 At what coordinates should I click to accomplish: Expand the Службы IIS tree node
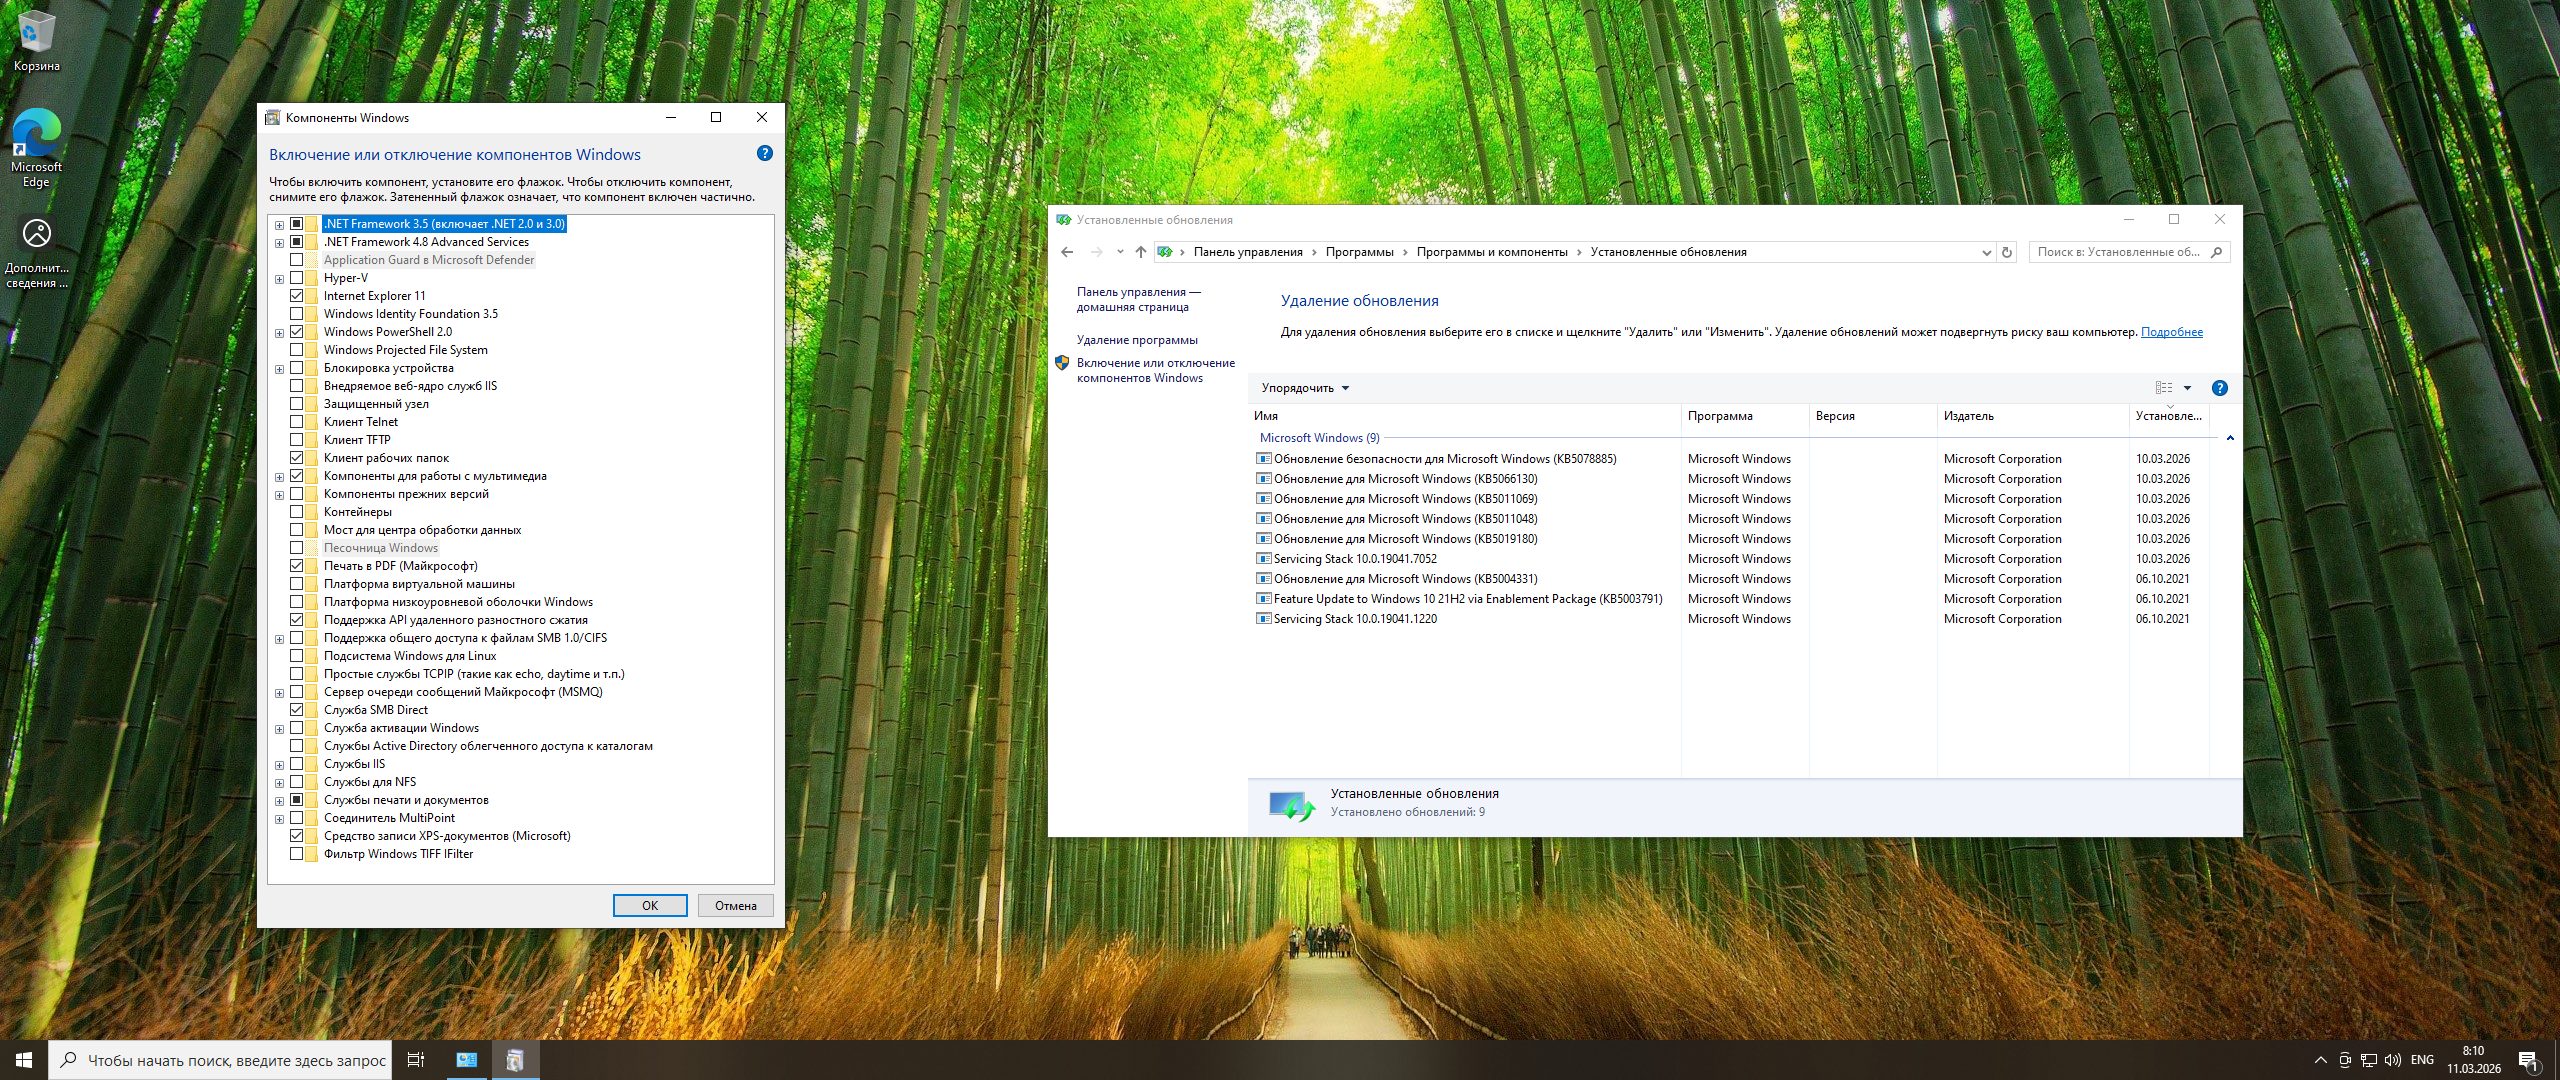coord(280,765)
